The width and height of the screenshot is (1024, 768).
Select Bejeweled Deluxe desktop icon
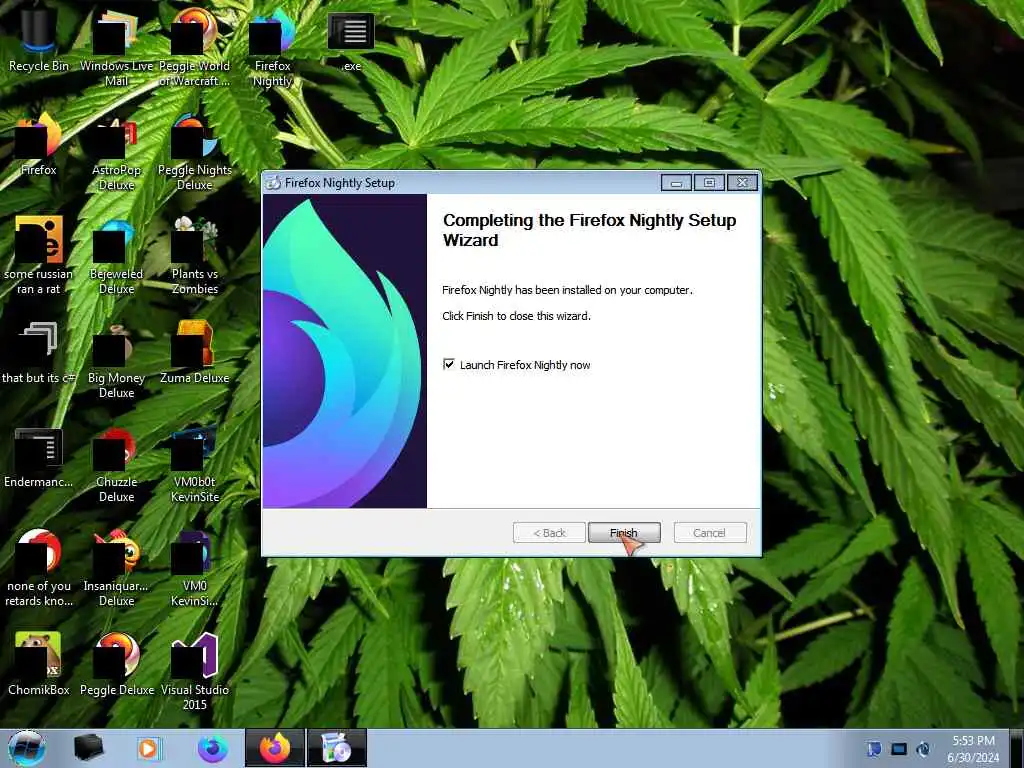pos(116,255)
